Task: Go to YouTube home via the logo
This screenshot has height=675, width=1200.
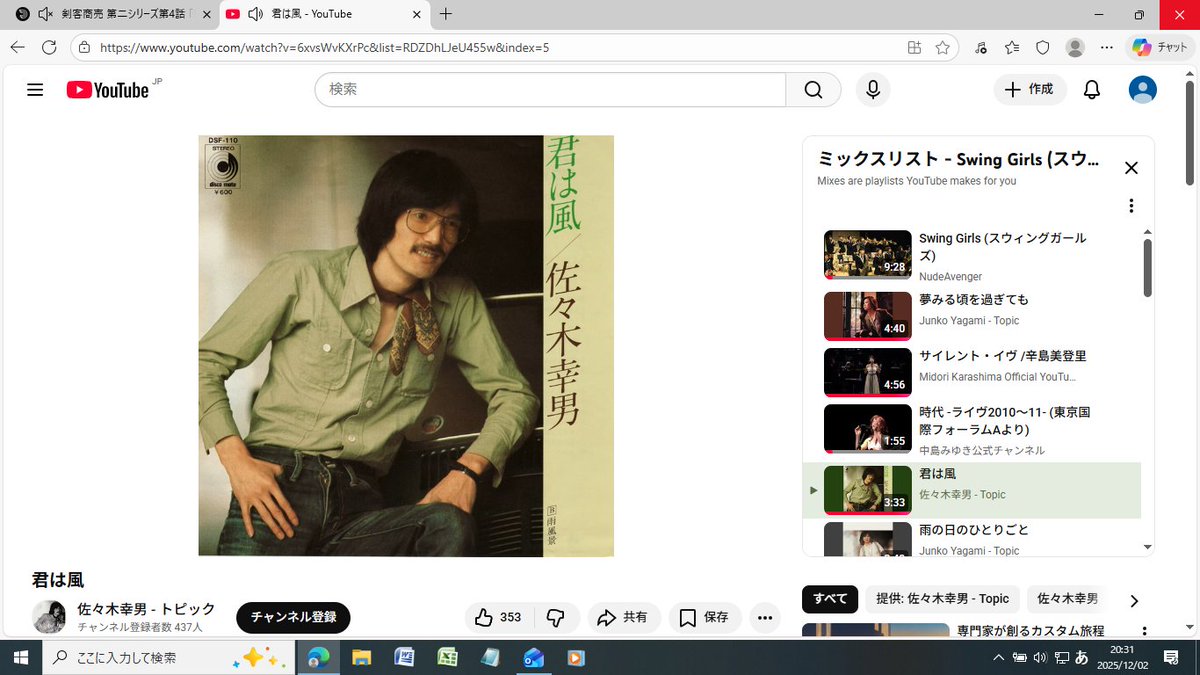Action: tap(108, 90)
